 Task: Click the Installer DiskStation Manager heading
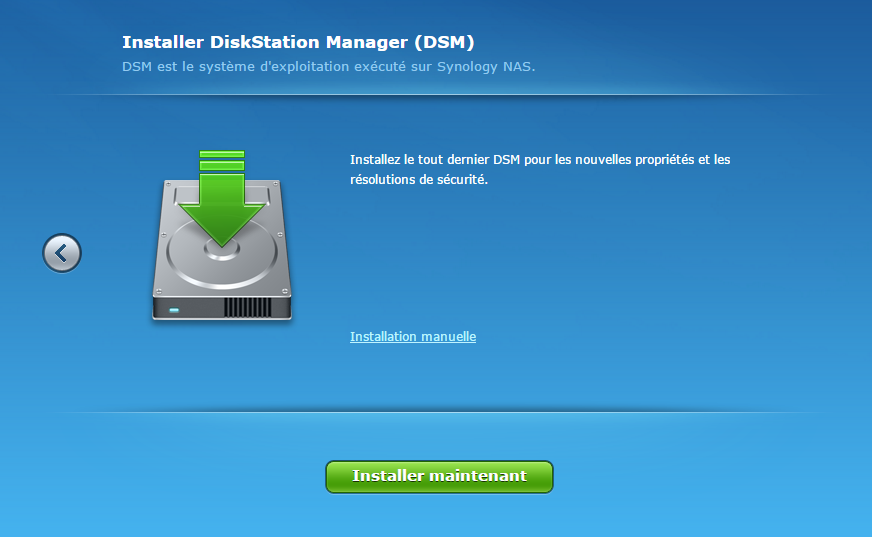(297, 42)
